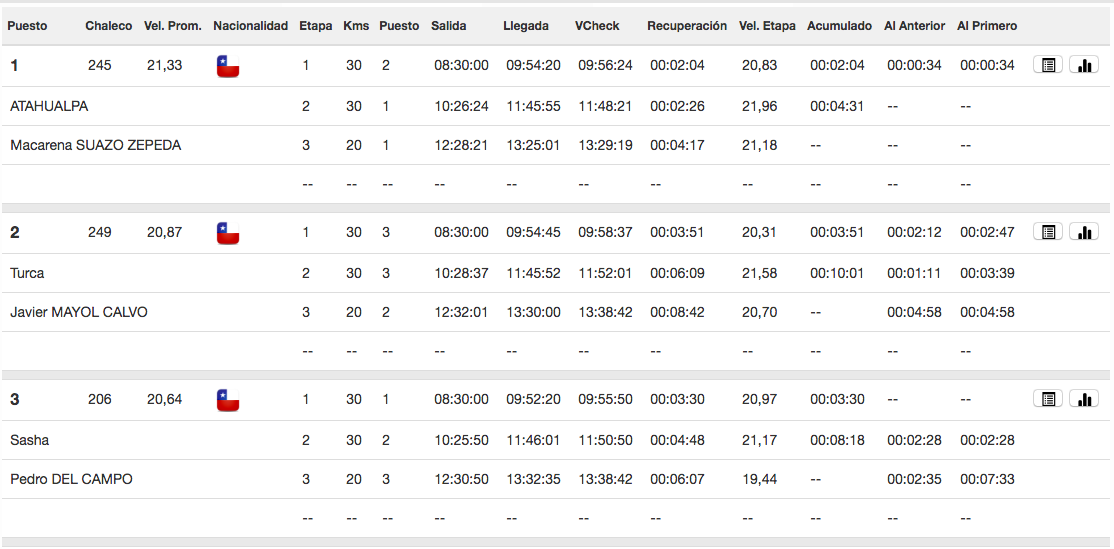Select horse name ATAHUALPA
Image resolution: width=1114 pixels, height=549 pixels.
point(49,107)
